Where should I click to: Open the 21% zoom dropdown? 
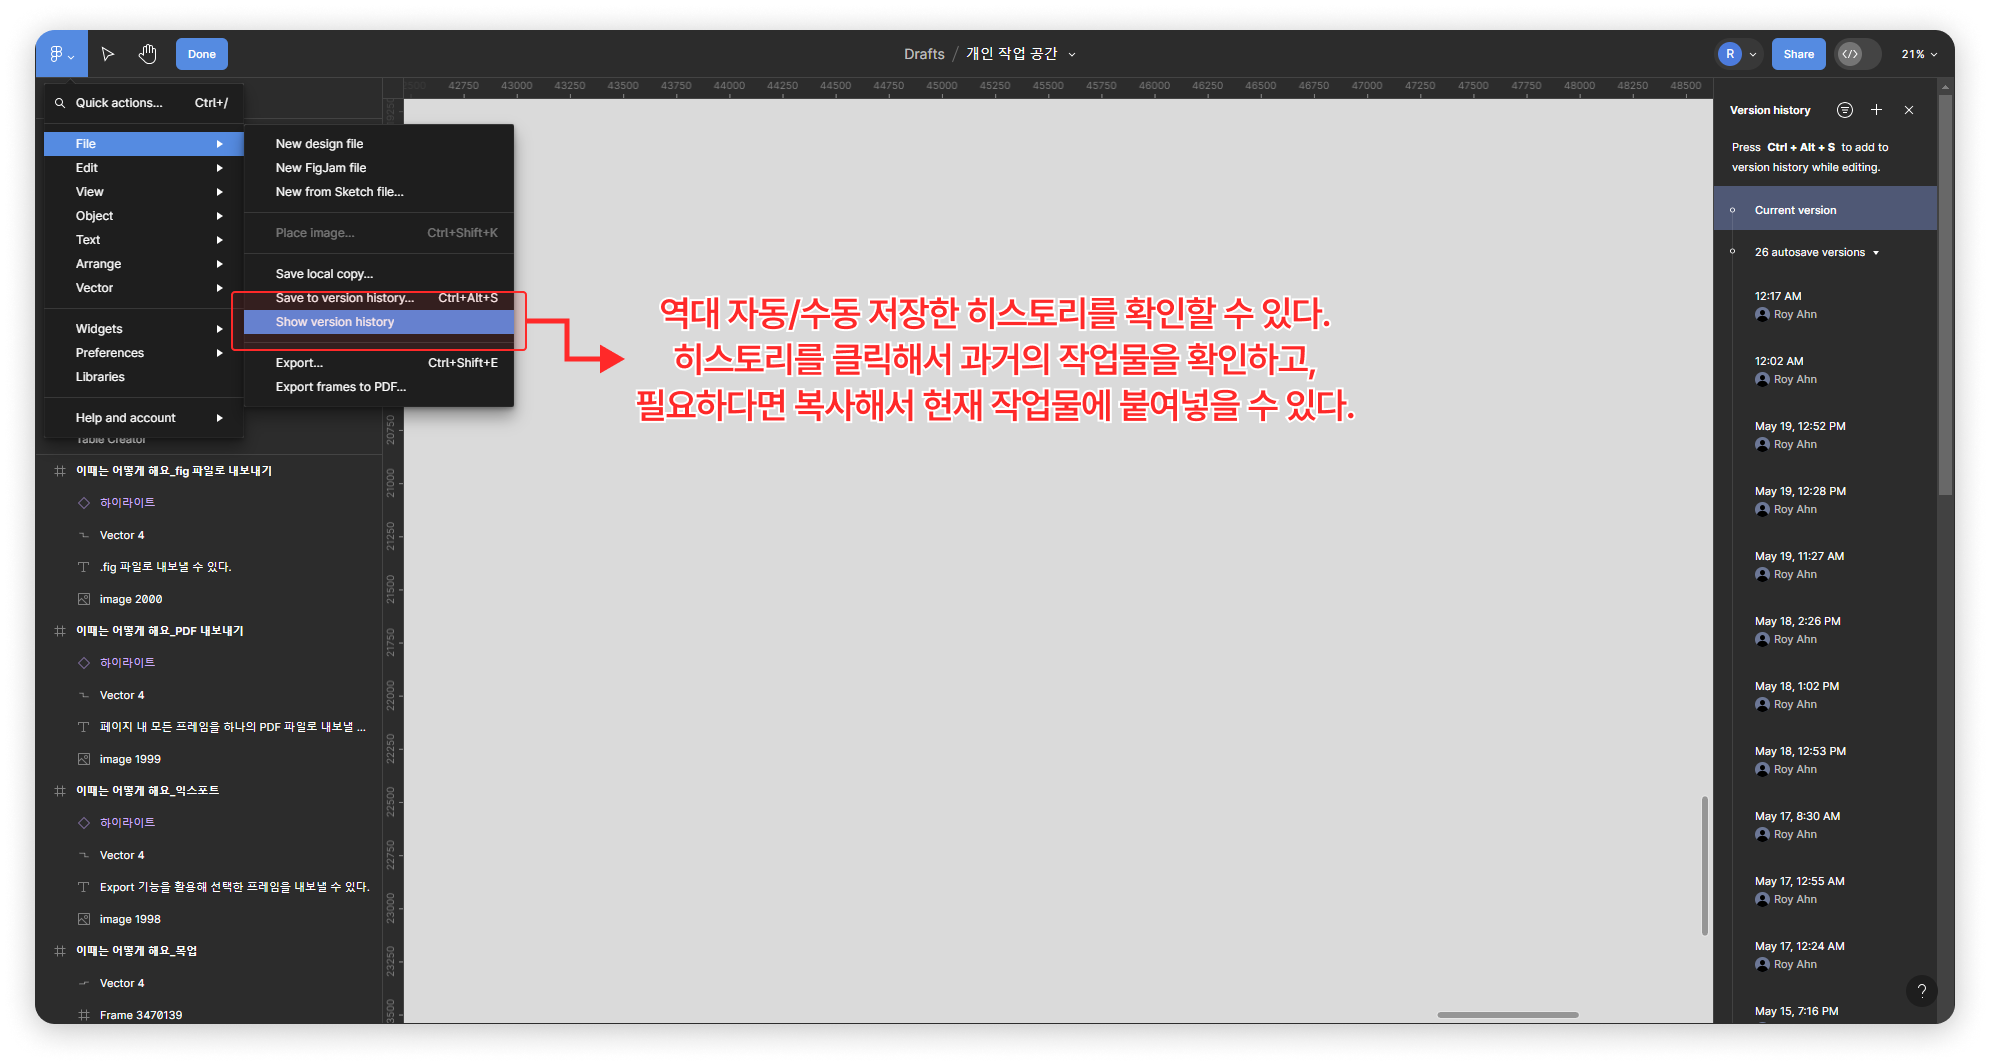coord(1920,54)
